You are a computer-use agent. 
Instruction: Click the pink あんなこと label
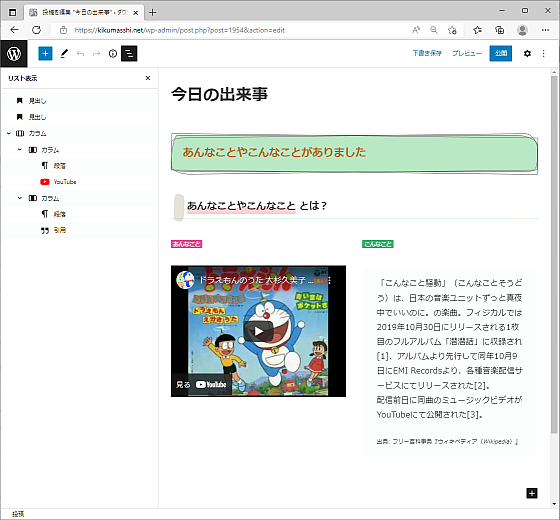pyautogui.click(x=186, y=244)
